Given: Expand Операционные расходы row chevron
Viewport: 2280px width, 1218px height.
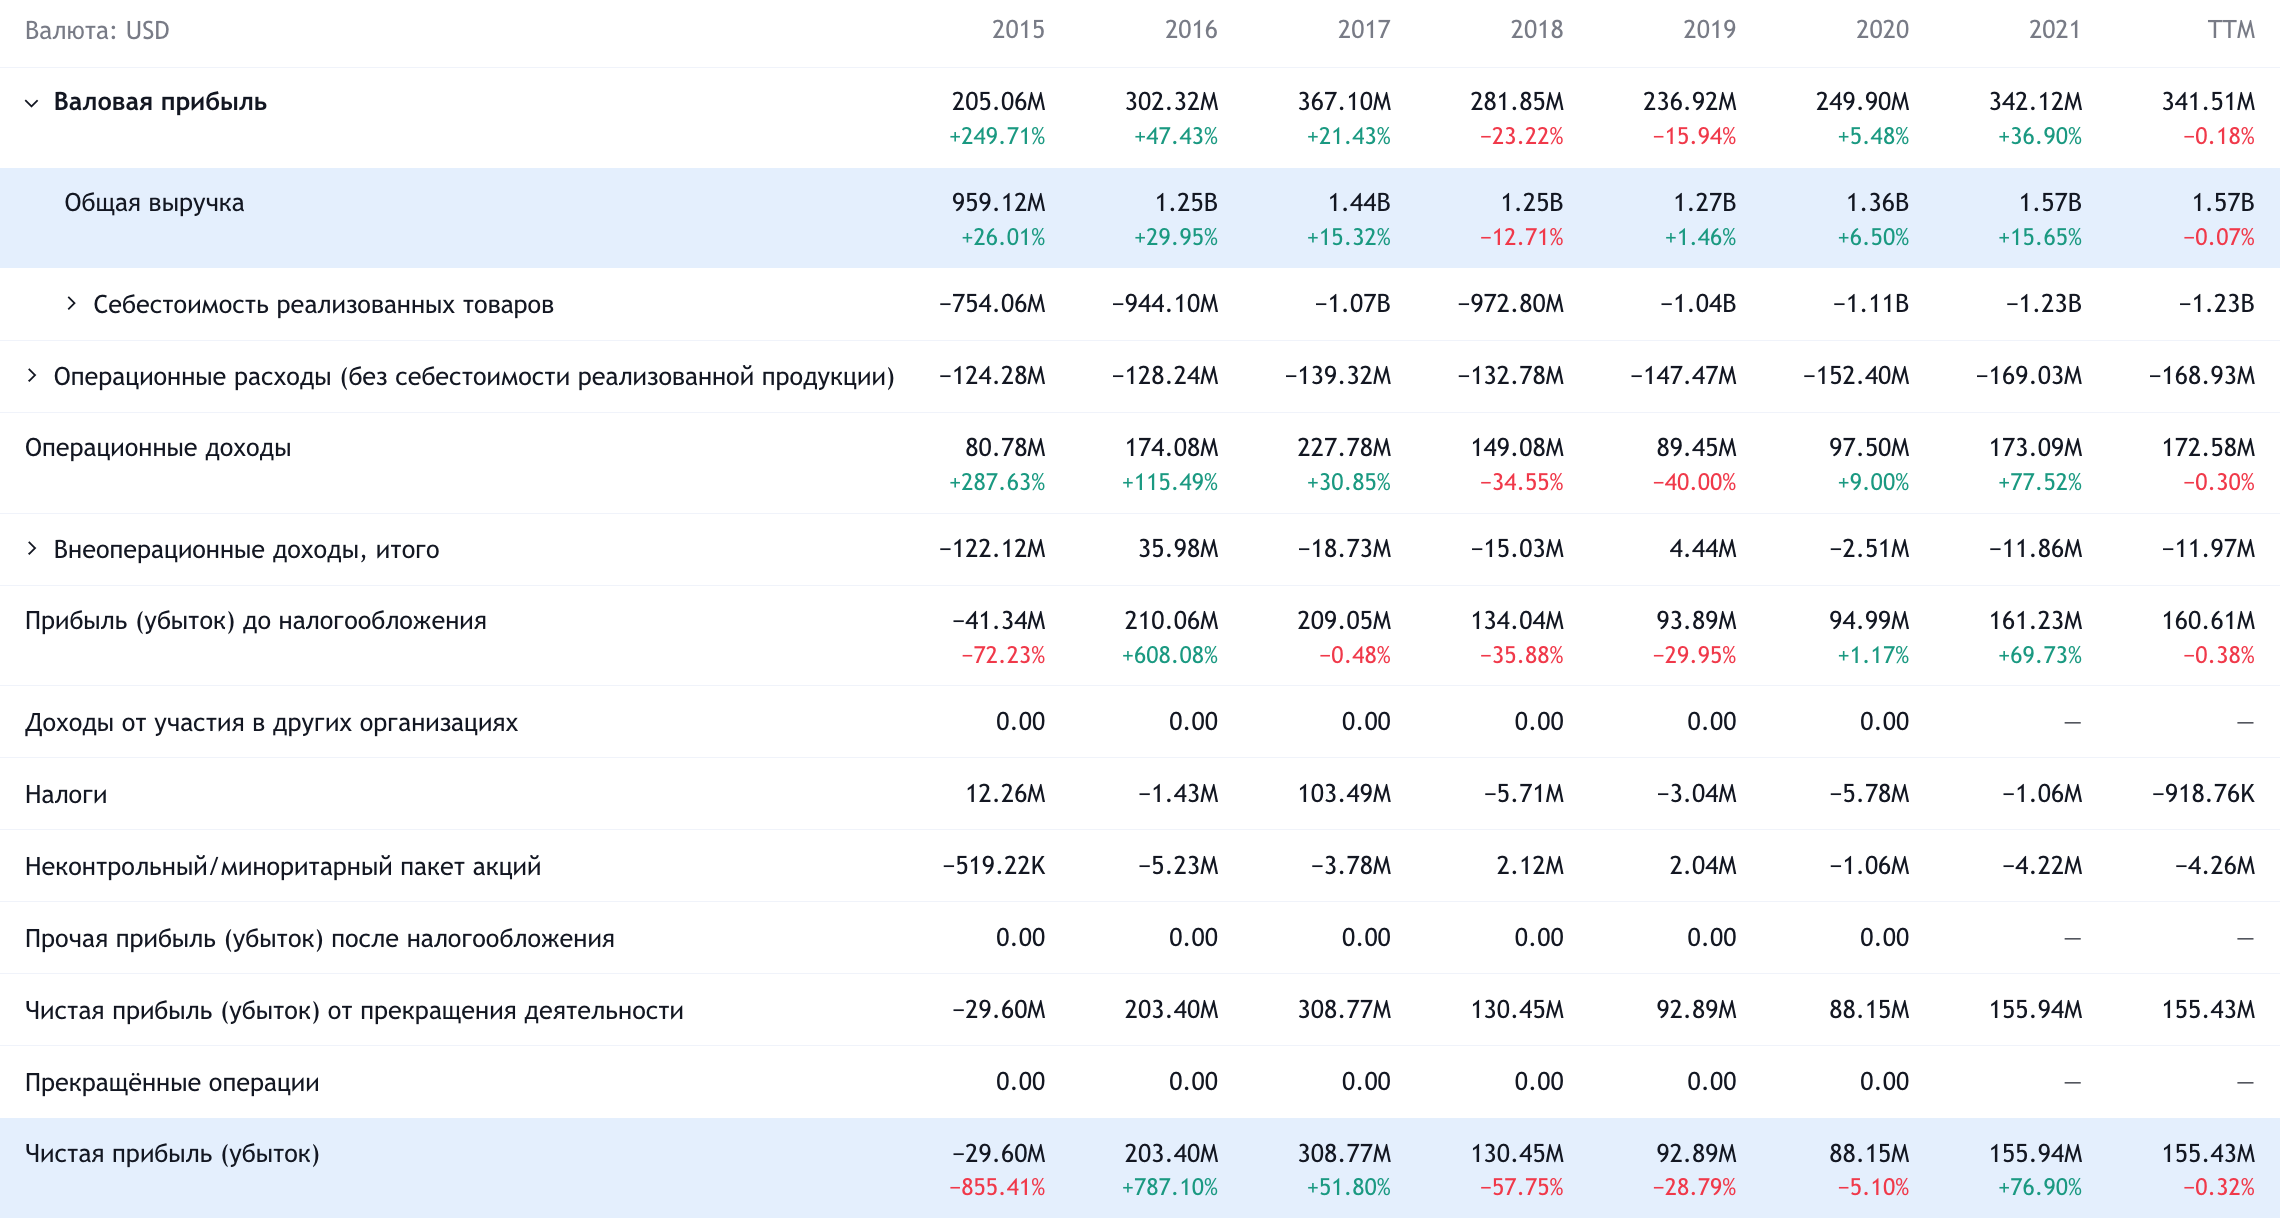Looking at the screenshot, I should (x=32, y=375).
